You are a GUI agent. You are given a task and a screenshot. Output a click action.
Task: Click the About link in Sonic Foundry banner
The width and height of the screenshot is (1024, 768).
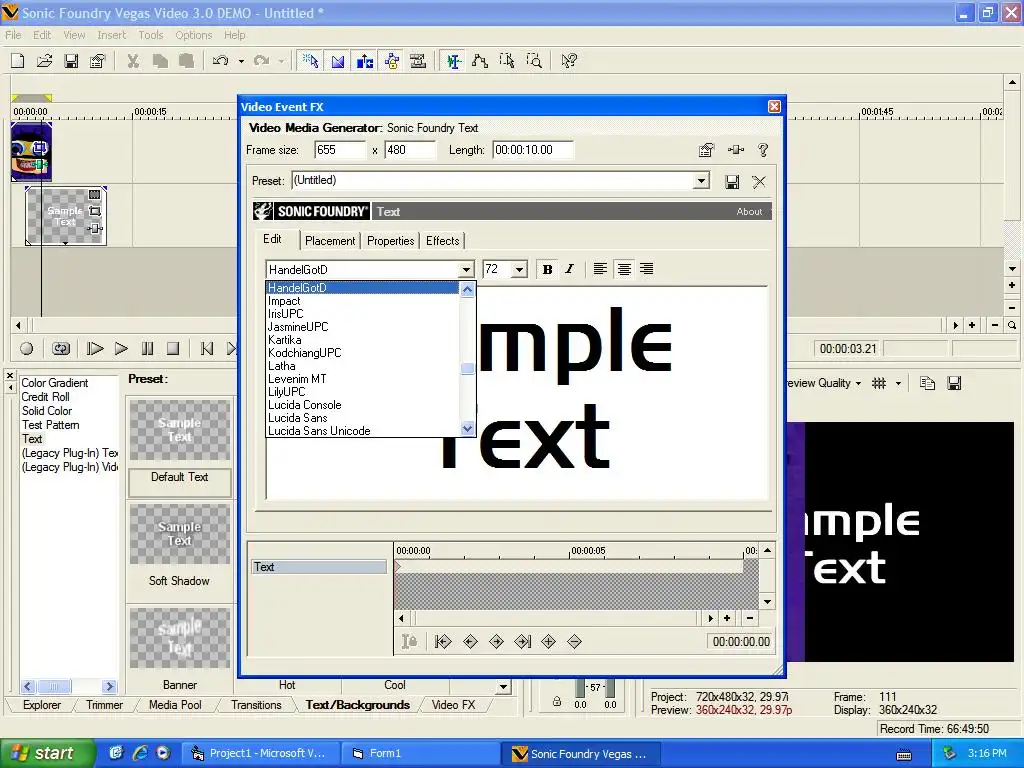749,212
